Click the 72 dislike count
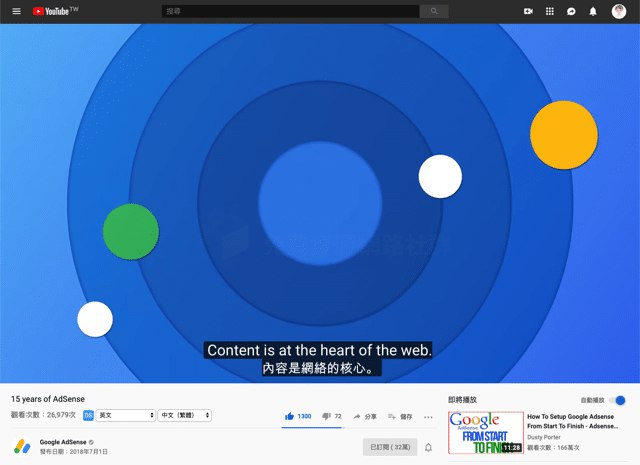The width and height of the screenshot is (640, 465). click(338, 416)
